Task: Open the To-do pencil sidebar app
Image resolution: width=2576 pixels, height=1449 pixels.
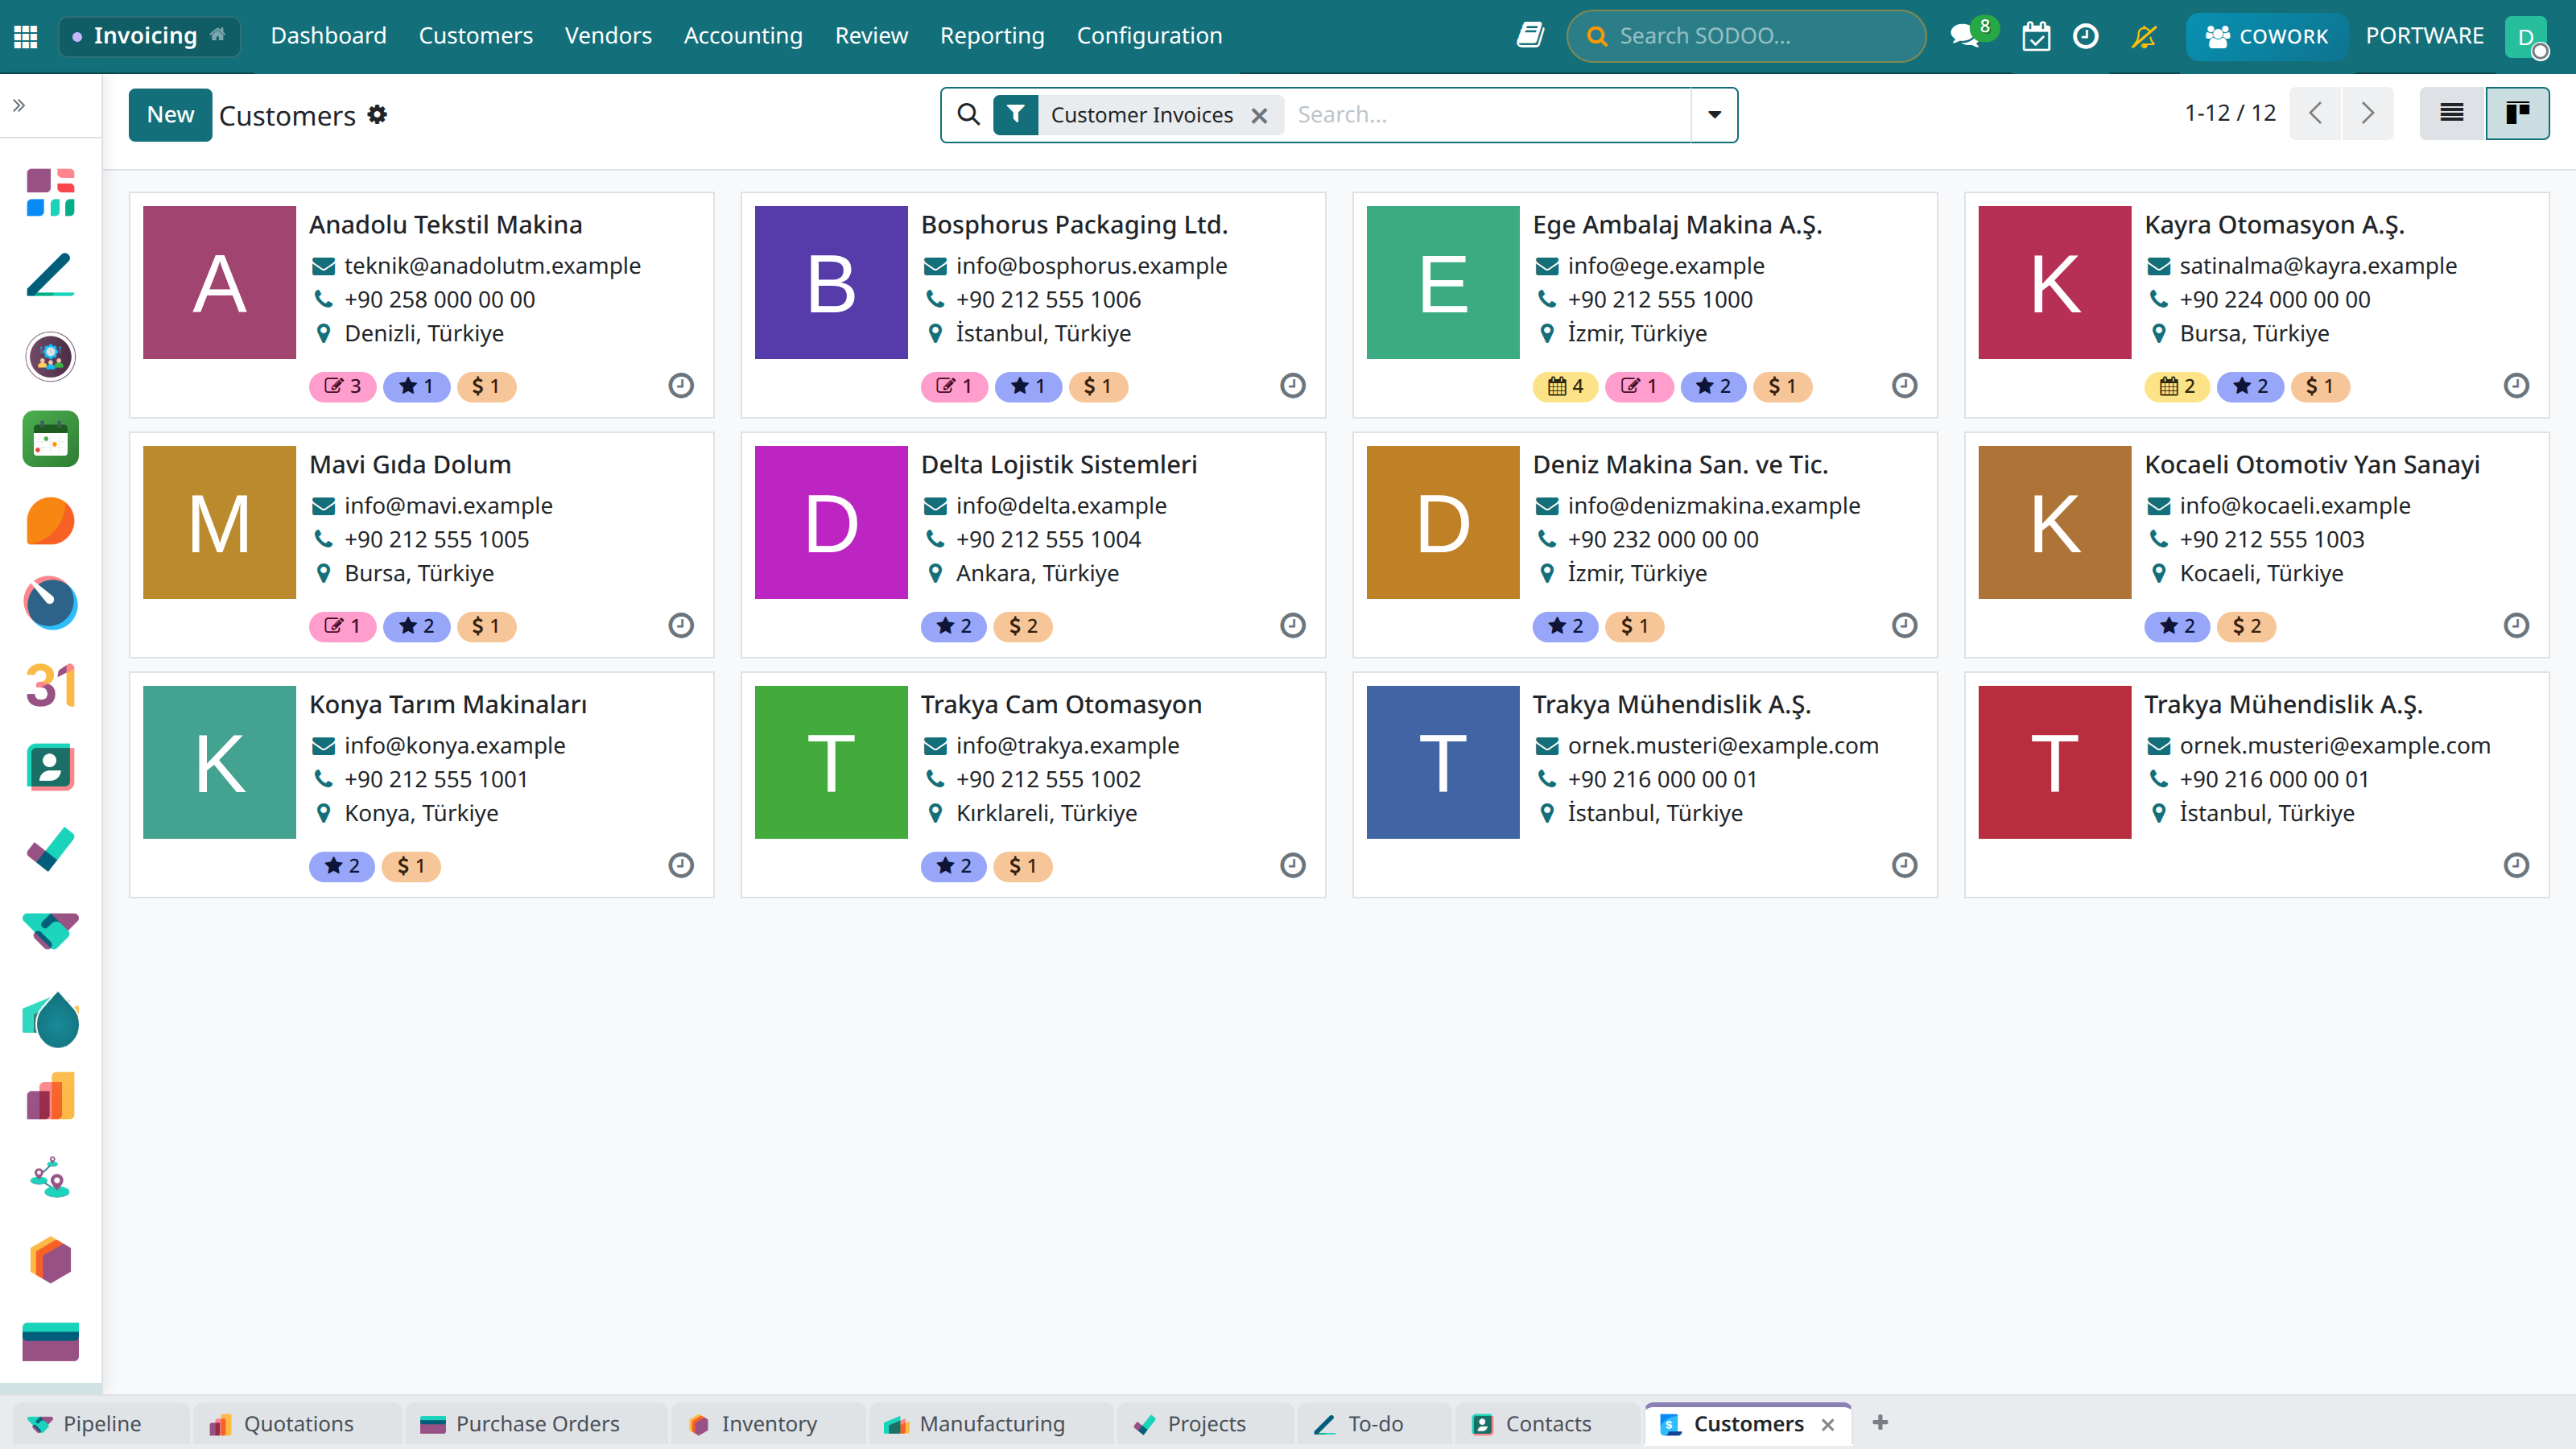Action: (x=50, y=275)
